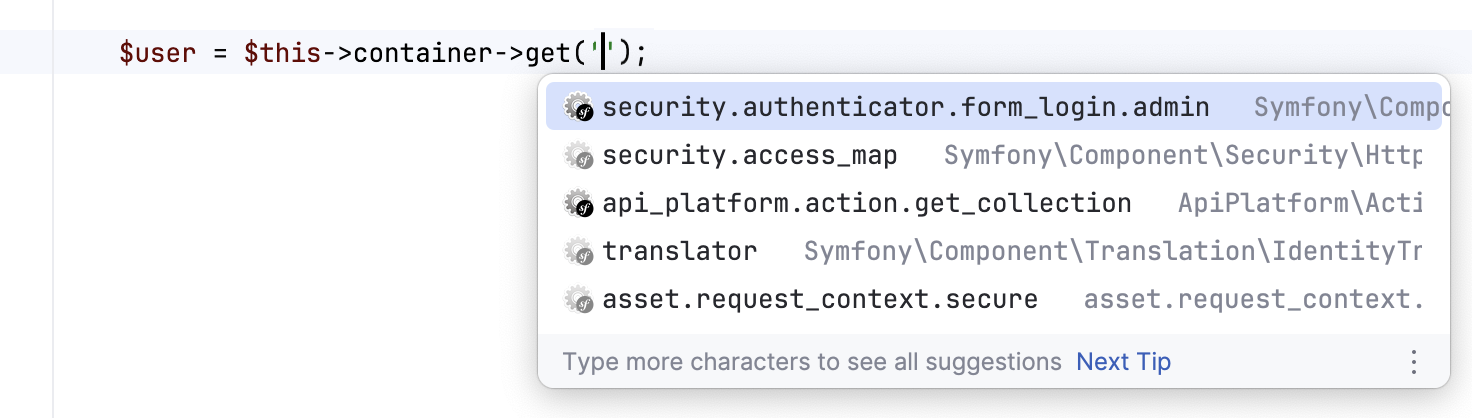Click the Symfony service icon beside security.authenticator.form_login.admin
Viewport: 1472px width, 418px height.
coord(579,107)
